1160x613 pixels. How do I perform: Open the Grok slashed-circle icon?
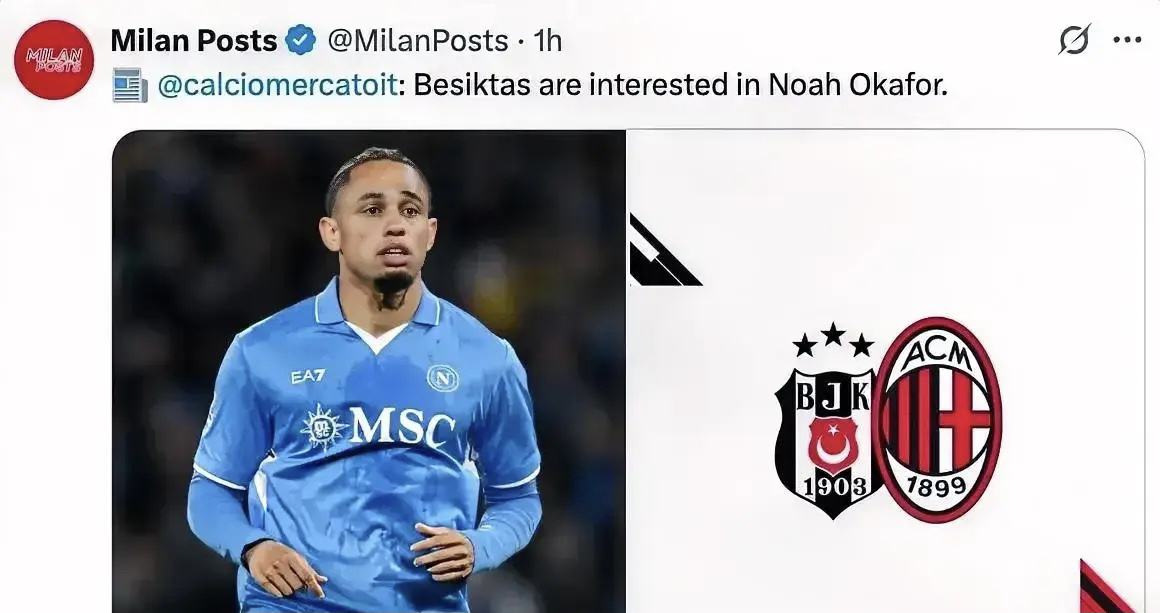[1074, 40]
